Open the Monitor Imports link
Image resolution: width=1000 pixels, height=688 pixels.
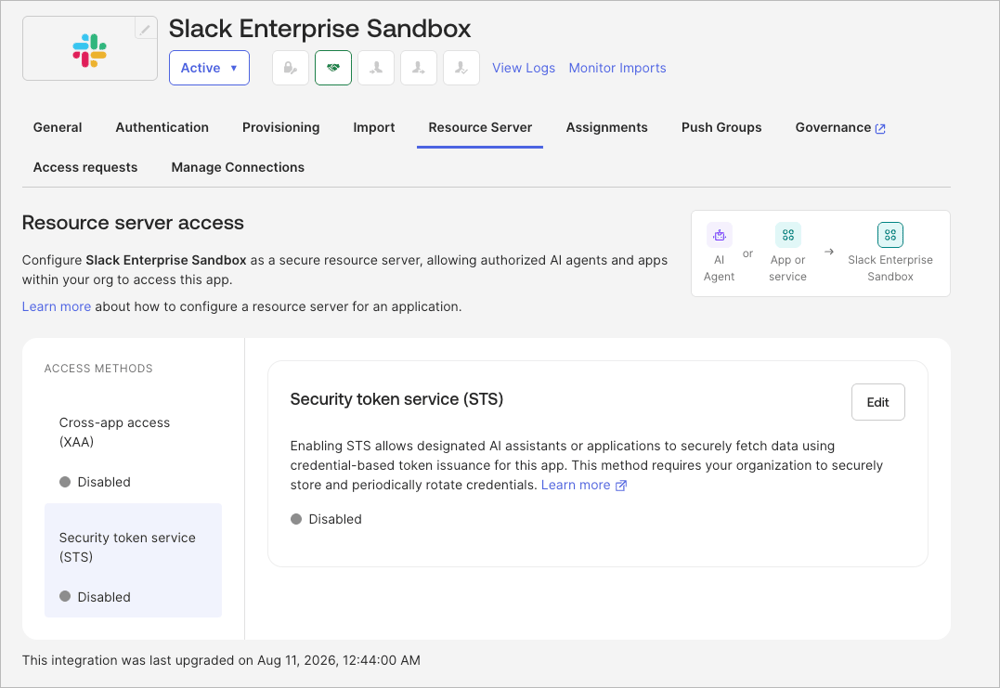coord(617,68)
